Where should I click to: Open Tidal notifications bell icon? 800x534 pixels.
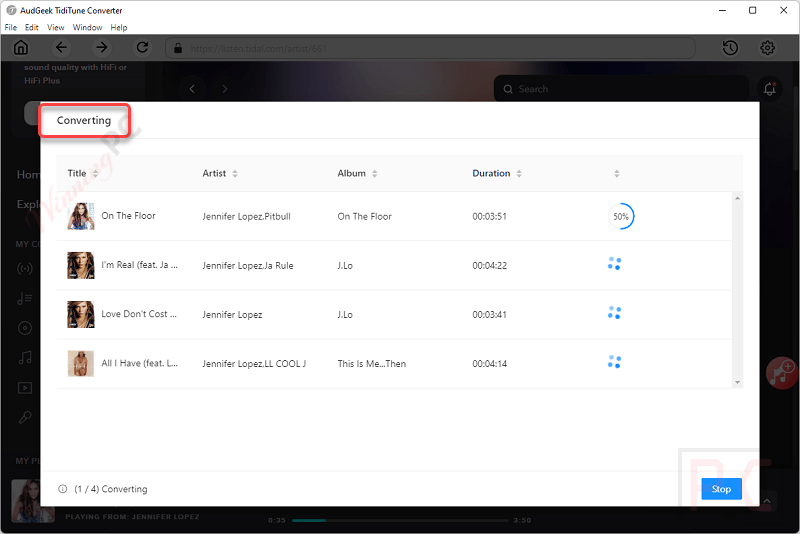tap(769, 89)
